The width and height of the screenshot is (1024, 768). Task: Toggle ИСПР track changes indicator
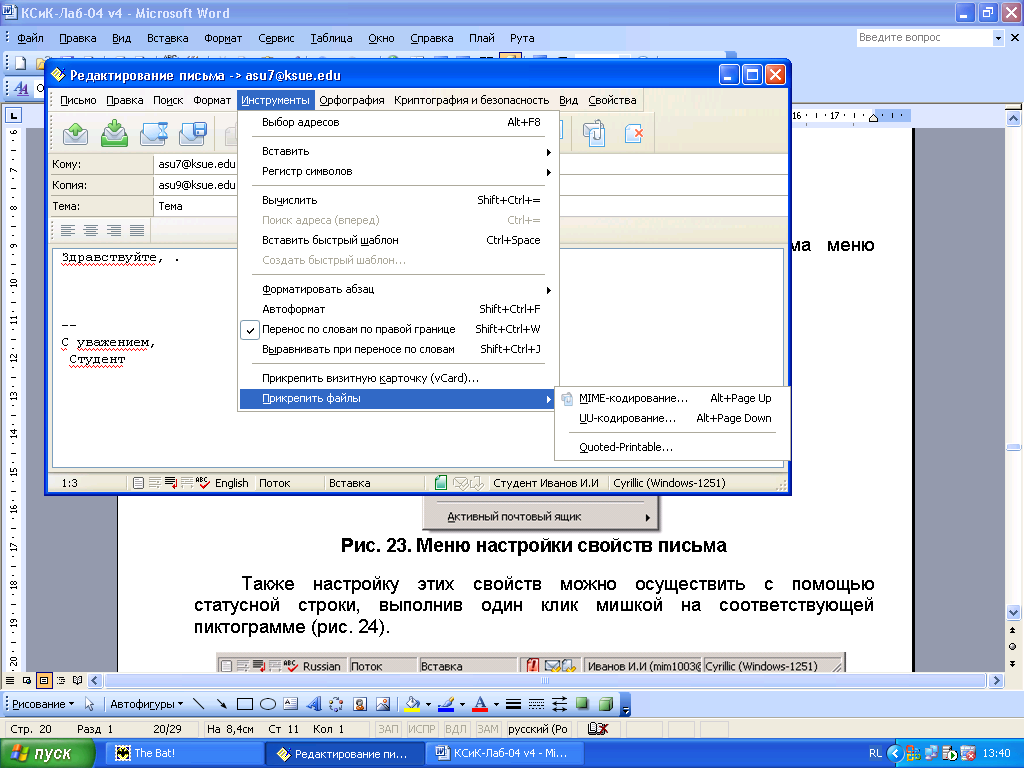422,729
